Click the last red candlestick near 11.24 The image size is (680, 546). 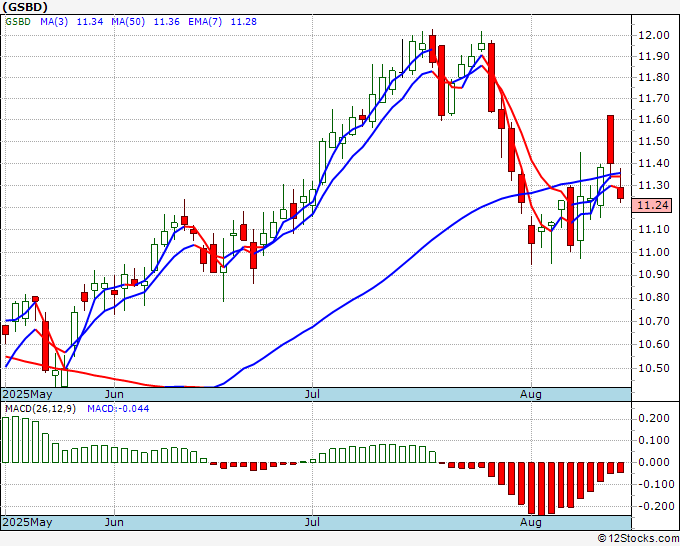click(x=621, y=193)
